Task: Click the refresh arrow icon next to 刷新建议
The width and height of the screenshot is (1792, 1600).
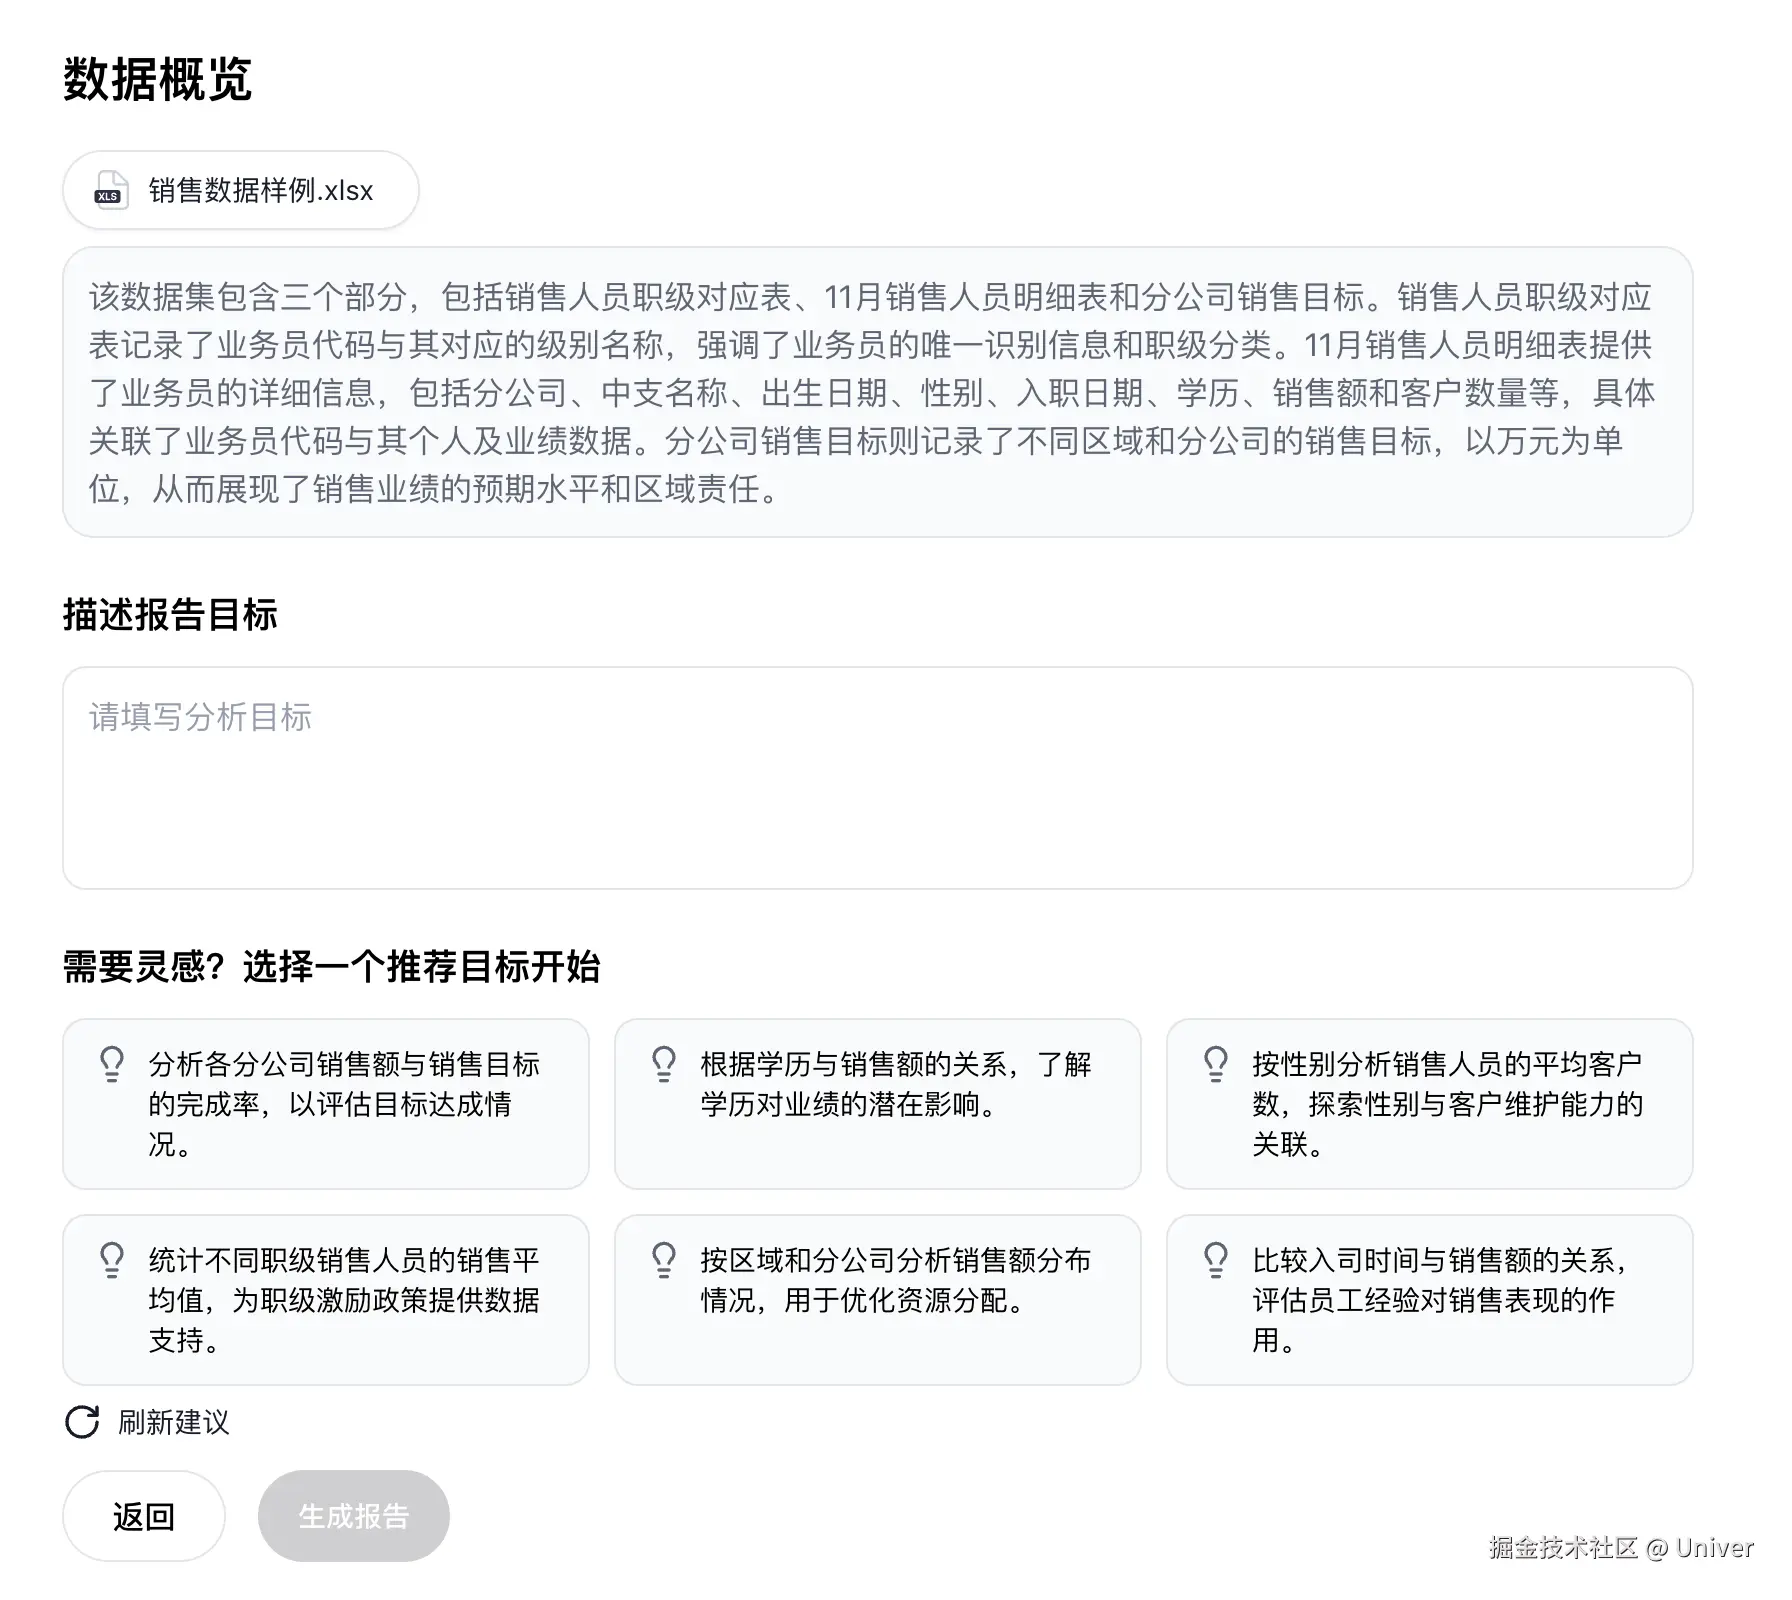Action: [80, 1422]
